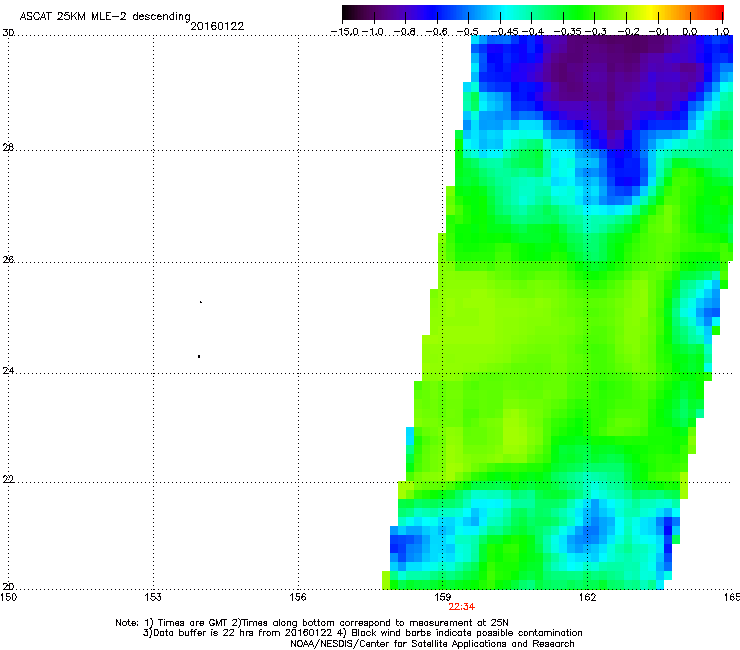Select the "-0.8" color scale label

pyautogui.click(x=405, y=32)
